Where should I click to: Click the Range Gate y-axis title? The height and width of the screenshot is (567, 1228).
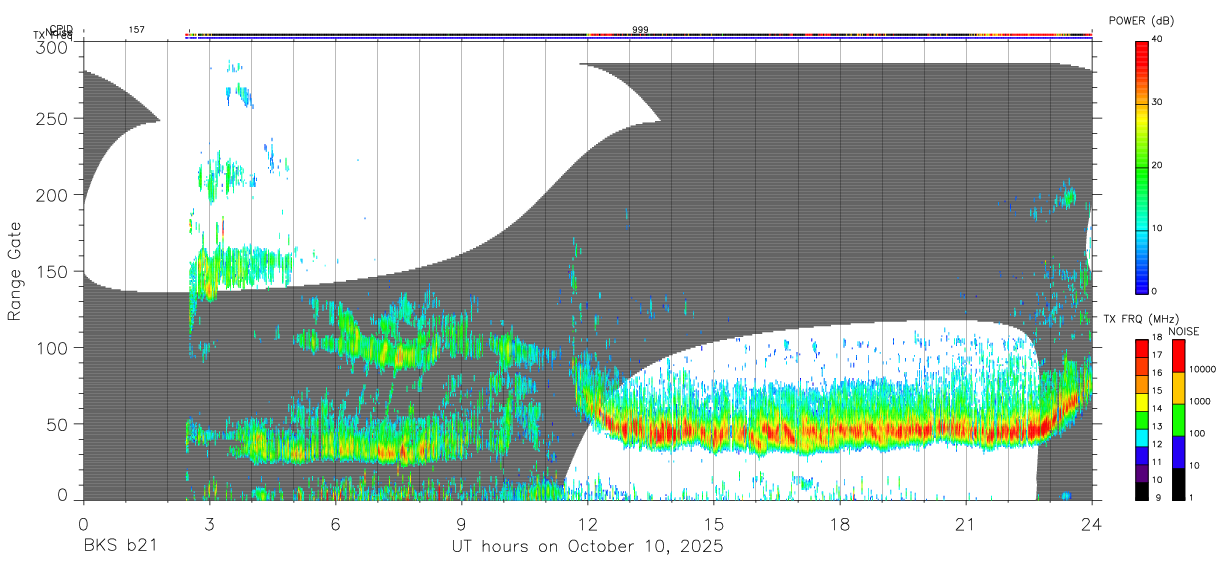pos(15,272)
